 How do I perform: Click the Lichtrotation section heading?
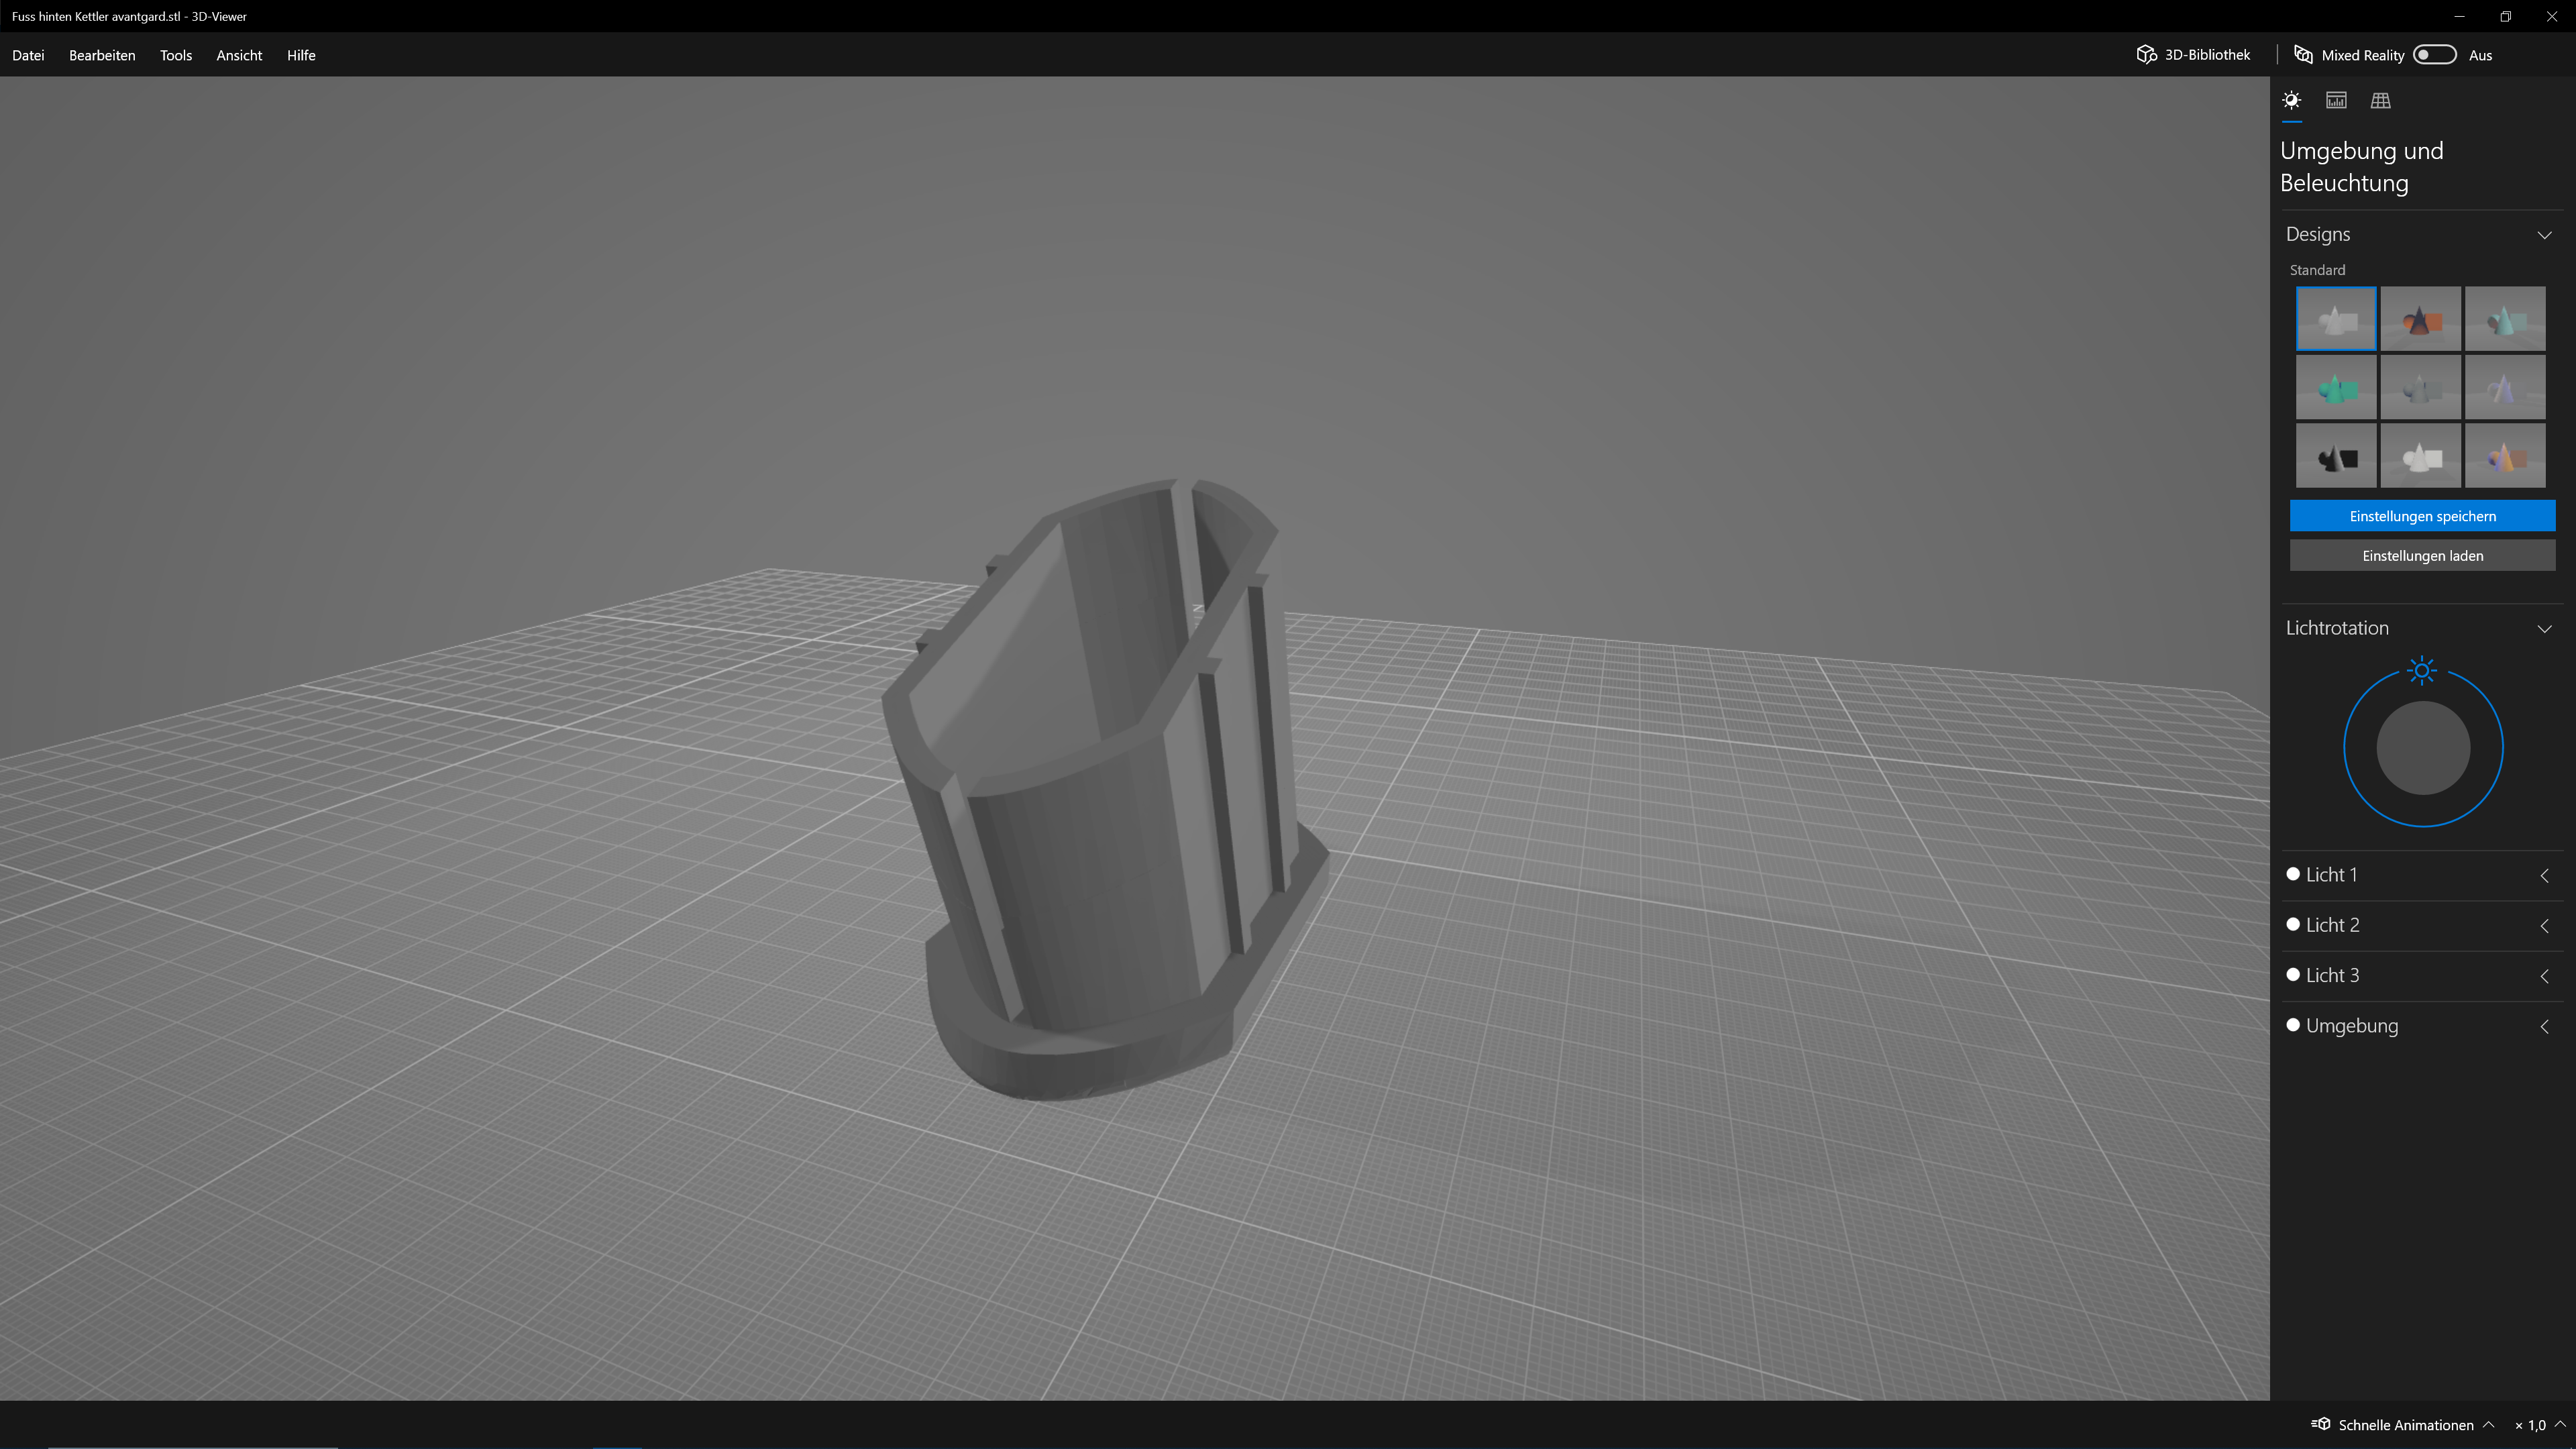(2337, 628)
